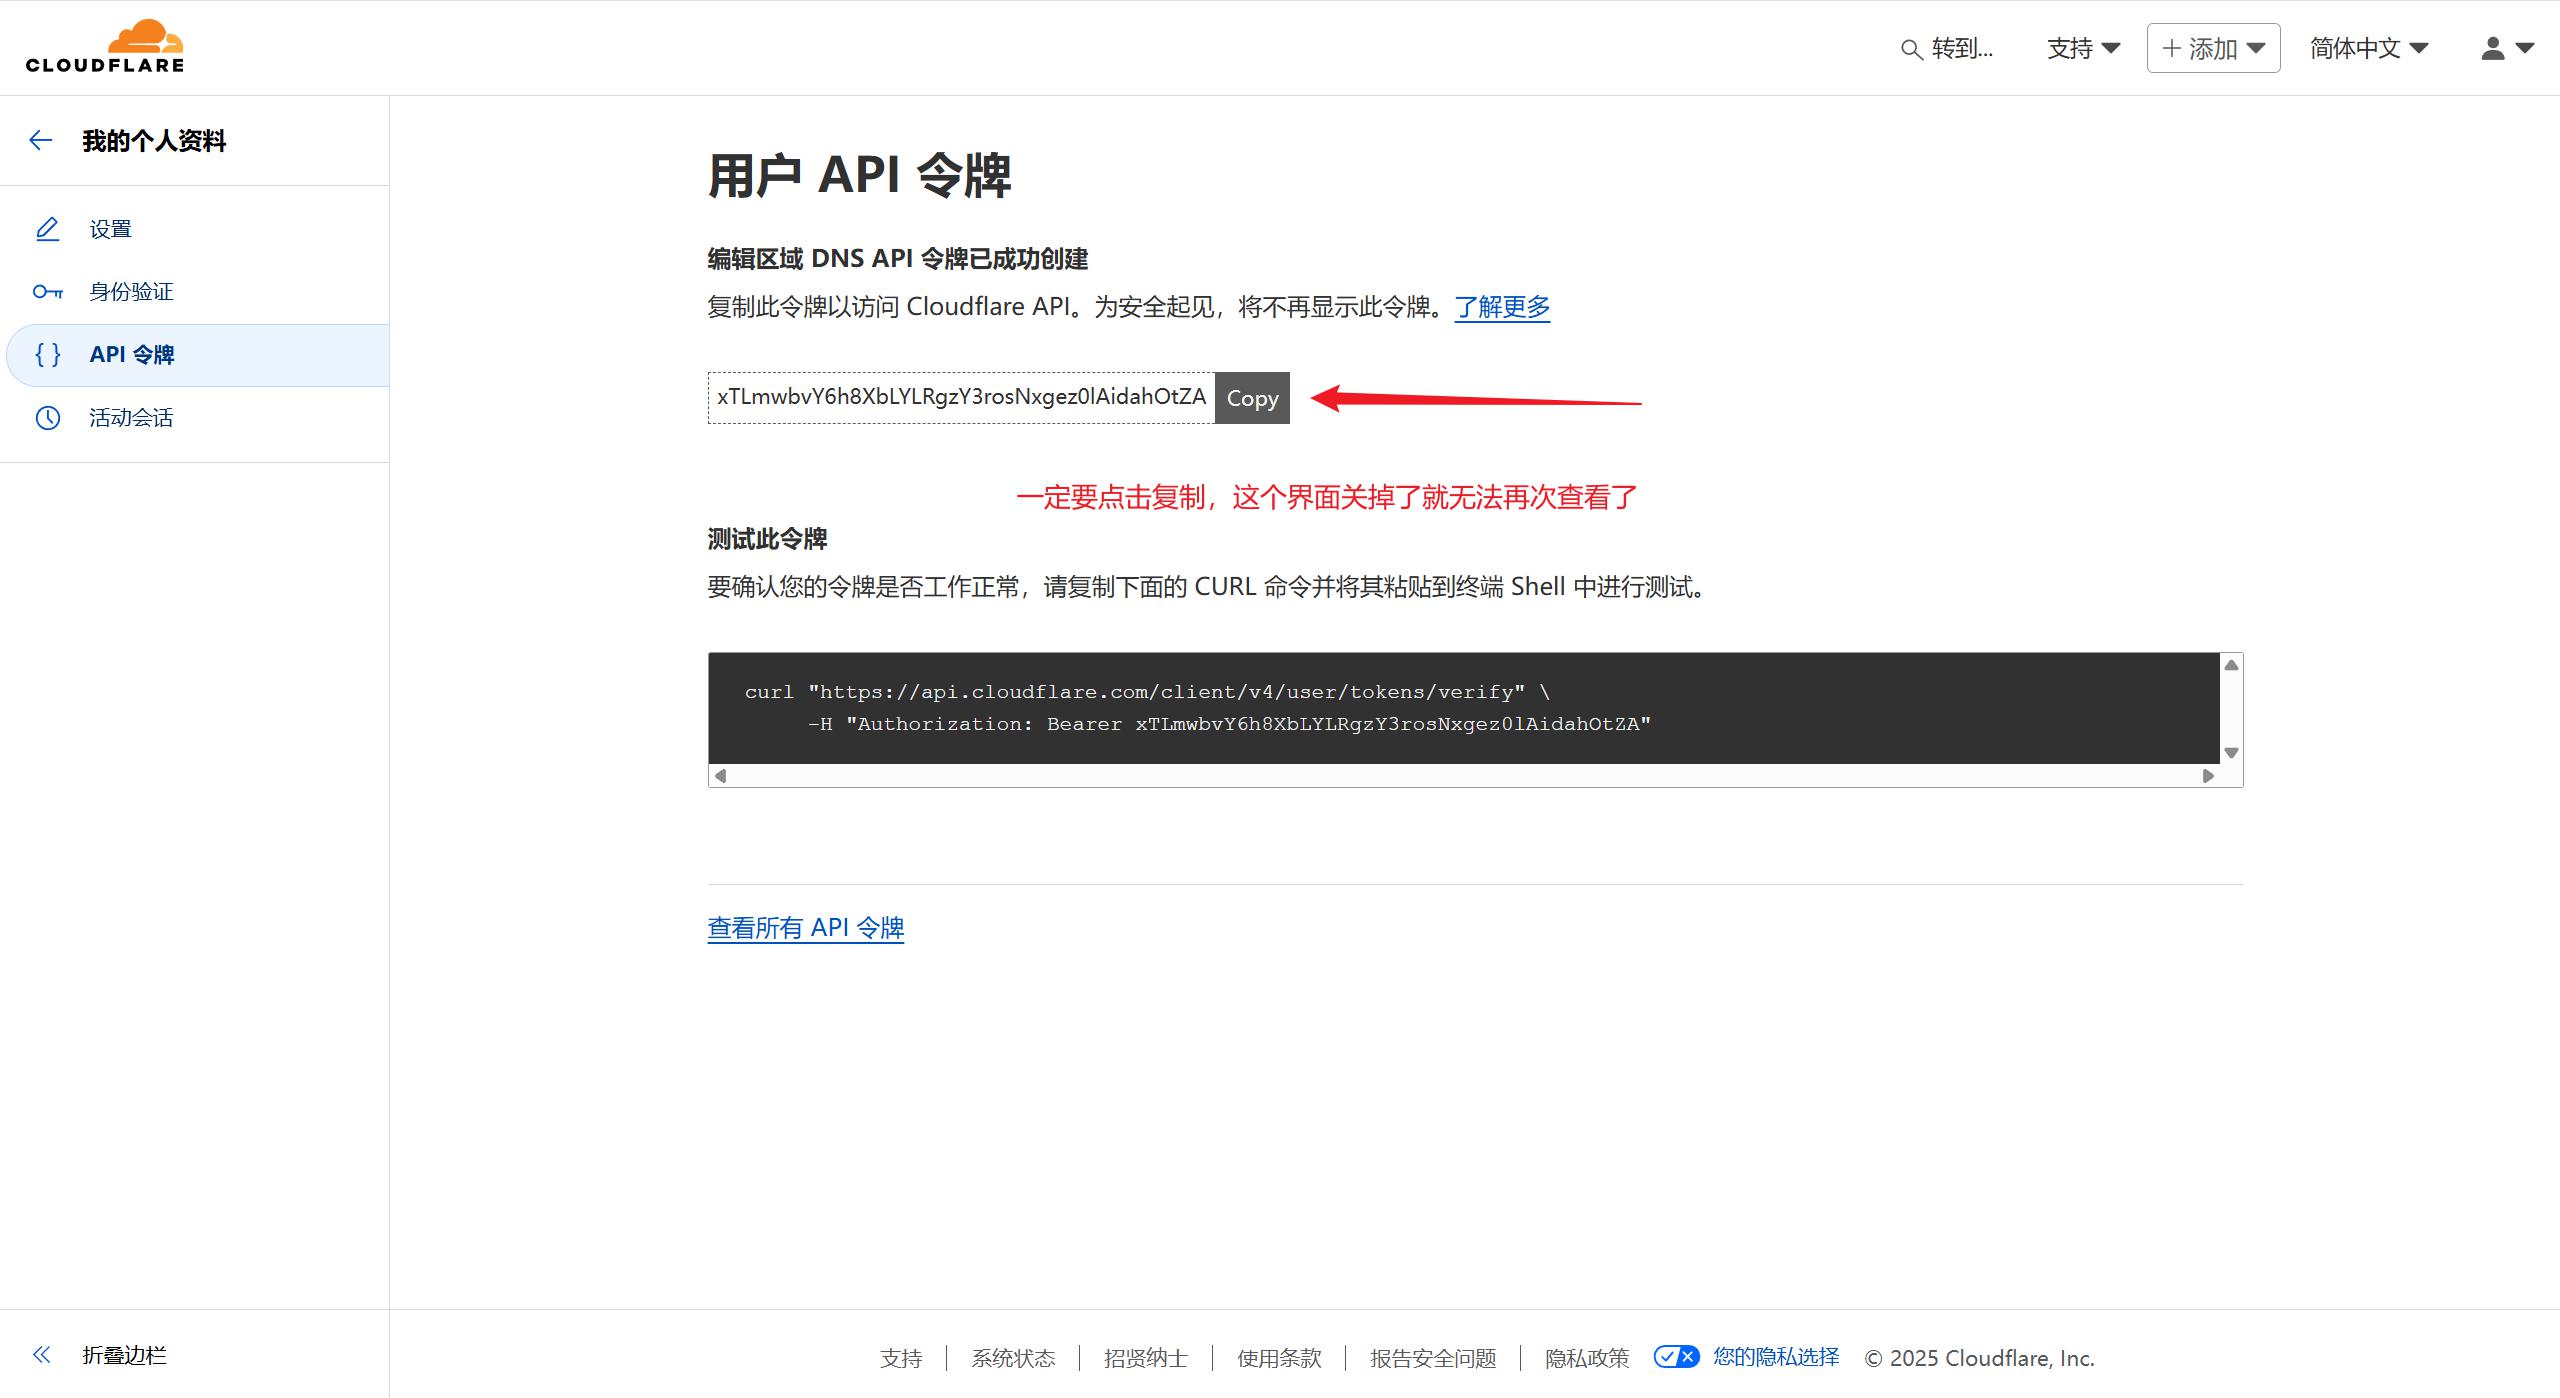Click the braces icon for API 令牌

tap(47, 355)
